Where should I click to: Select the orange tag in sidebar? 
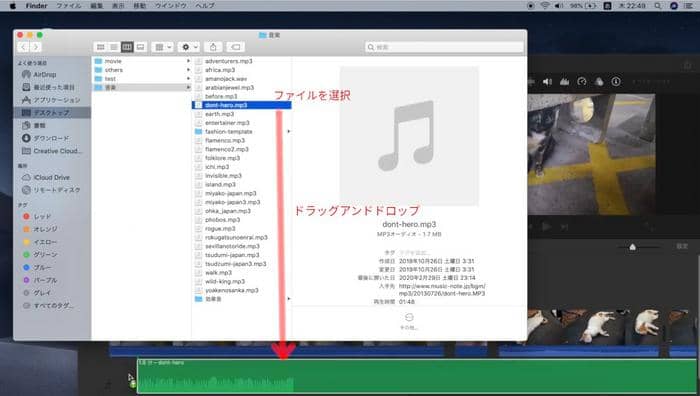40,229
